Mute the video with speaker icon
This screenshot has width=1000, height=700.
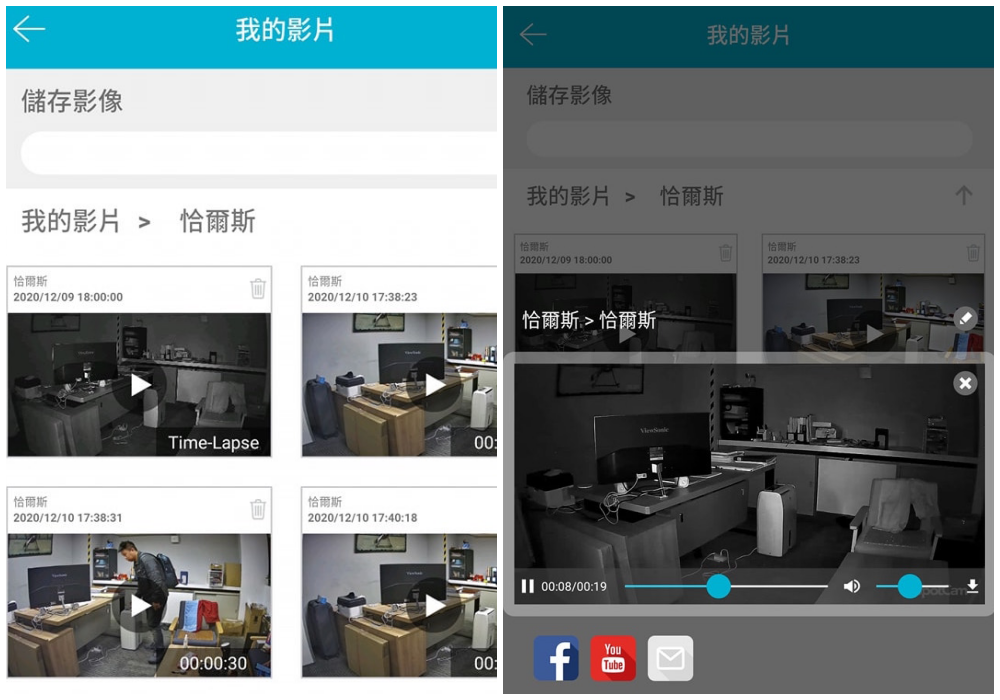tap(852, 586)
